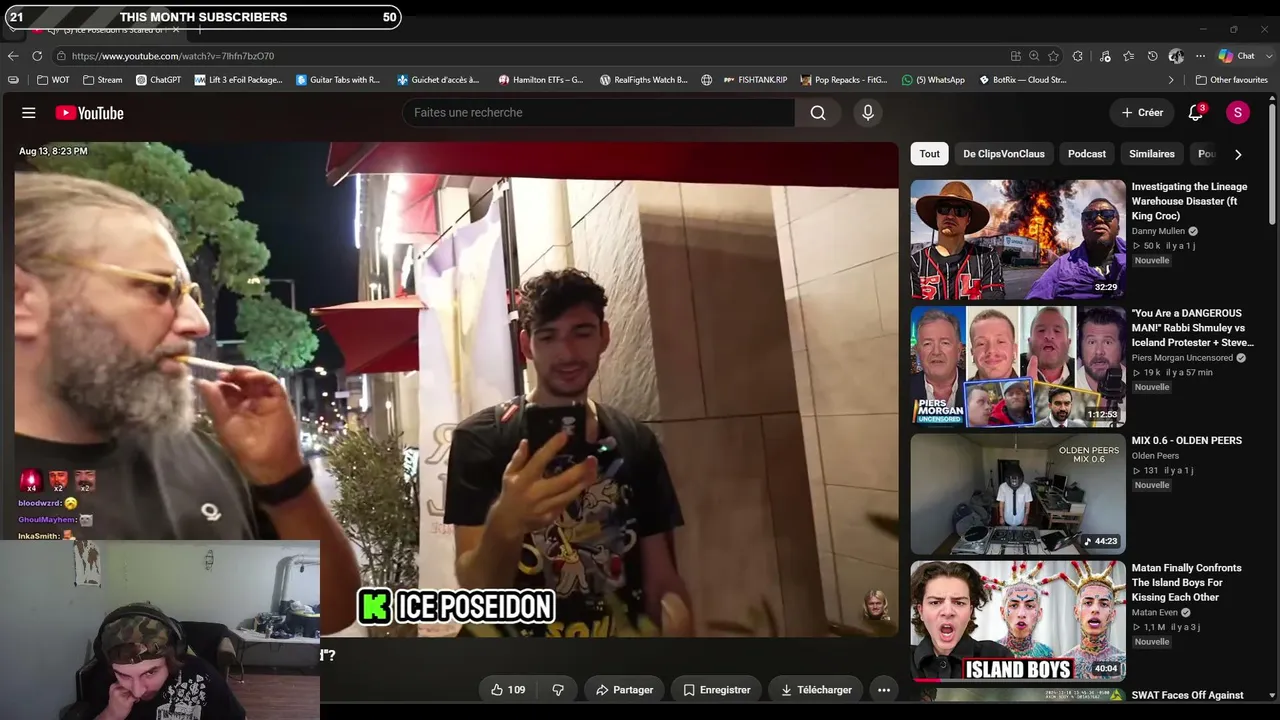1280x720 pixels.
Task: Select the Tout filter chip
Action: click(930, 154)
